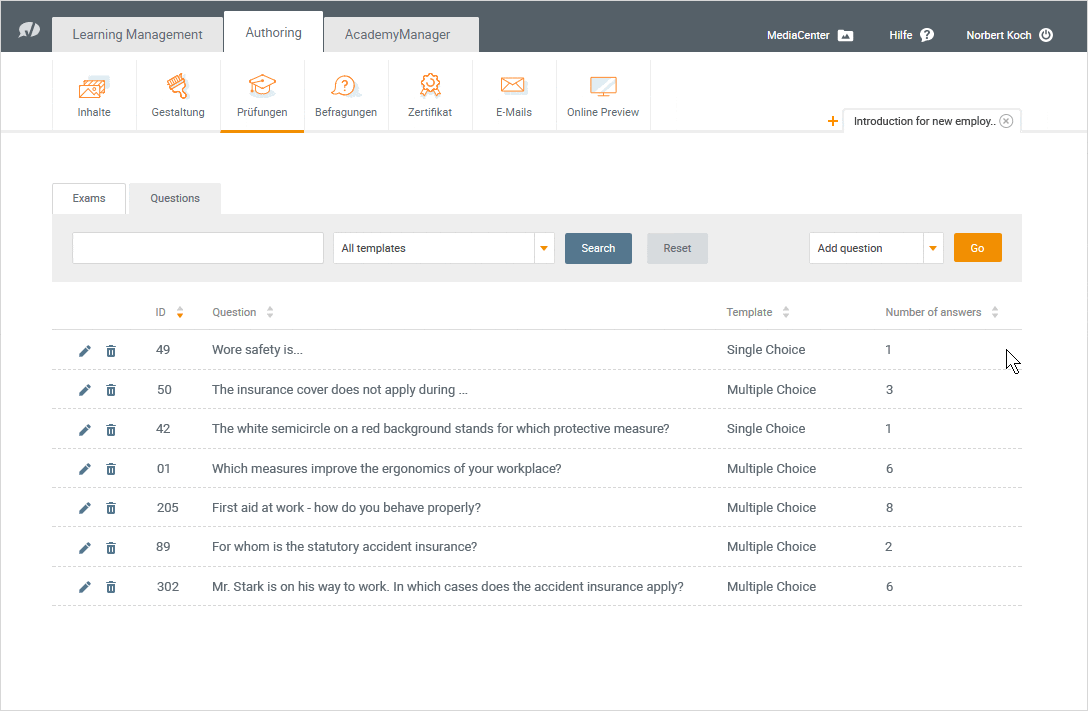Open the Learning Management tab
The width and height of the screenshot is (1088, 711).
click(137, 35)
